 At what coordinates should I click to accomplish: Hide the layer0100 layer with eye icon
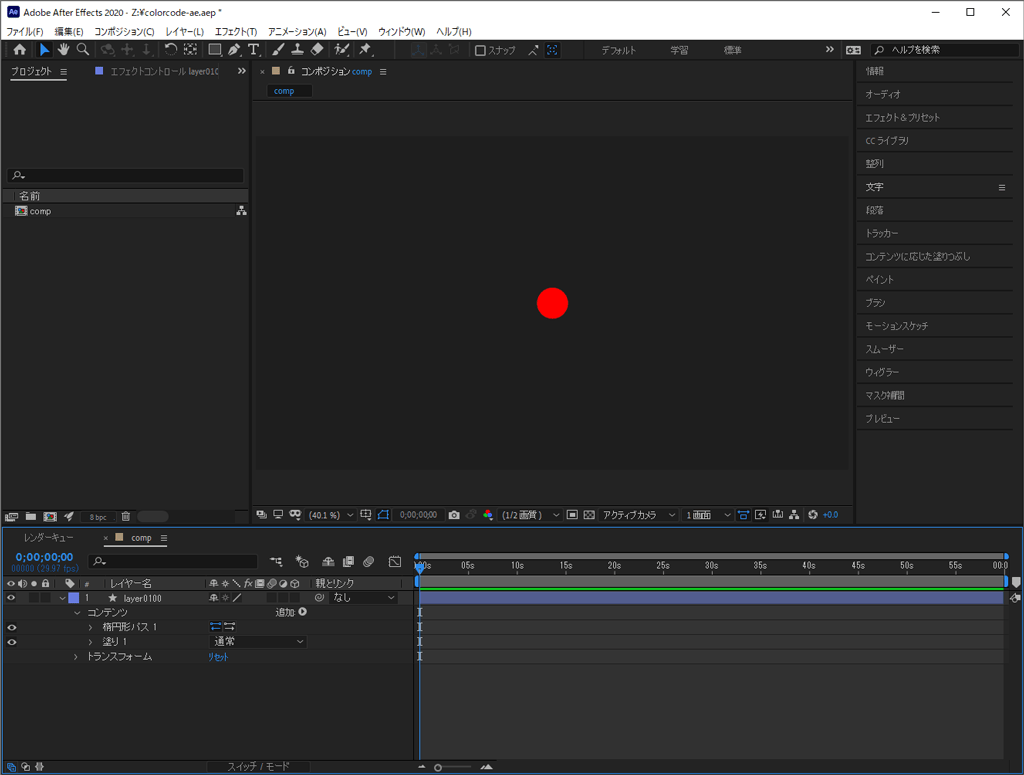[11, 598]
